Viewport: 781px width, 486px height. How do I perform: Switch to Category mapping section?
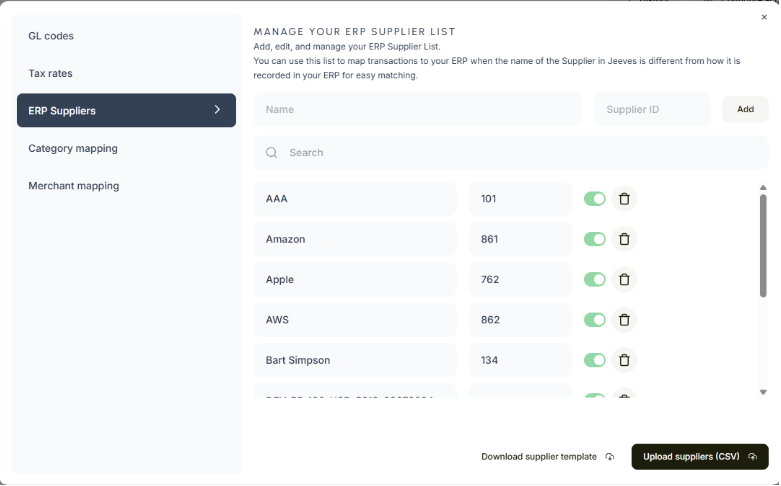(x=73, y=148)
